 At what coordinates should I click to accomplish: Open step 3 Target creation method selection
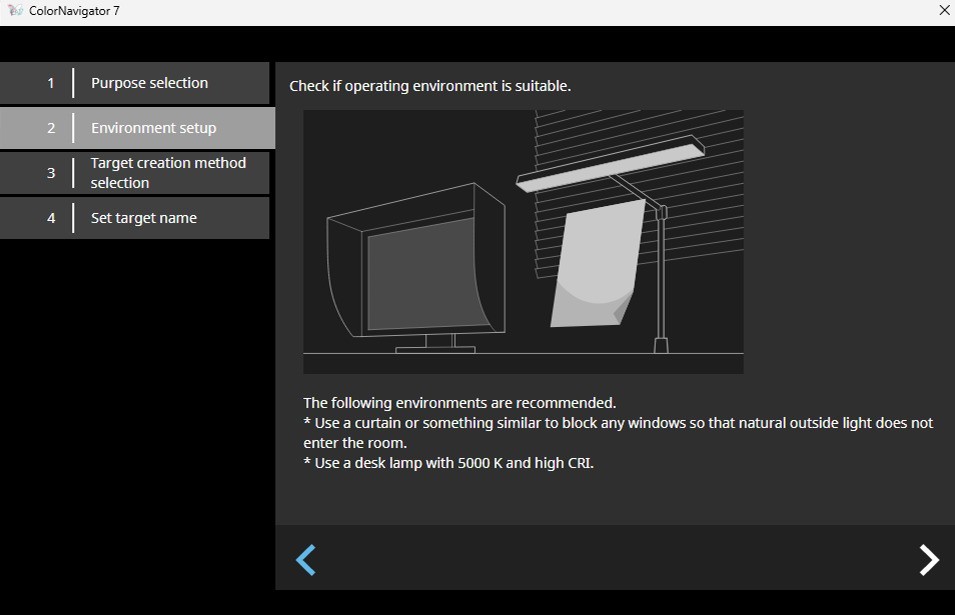pos(135,173)
